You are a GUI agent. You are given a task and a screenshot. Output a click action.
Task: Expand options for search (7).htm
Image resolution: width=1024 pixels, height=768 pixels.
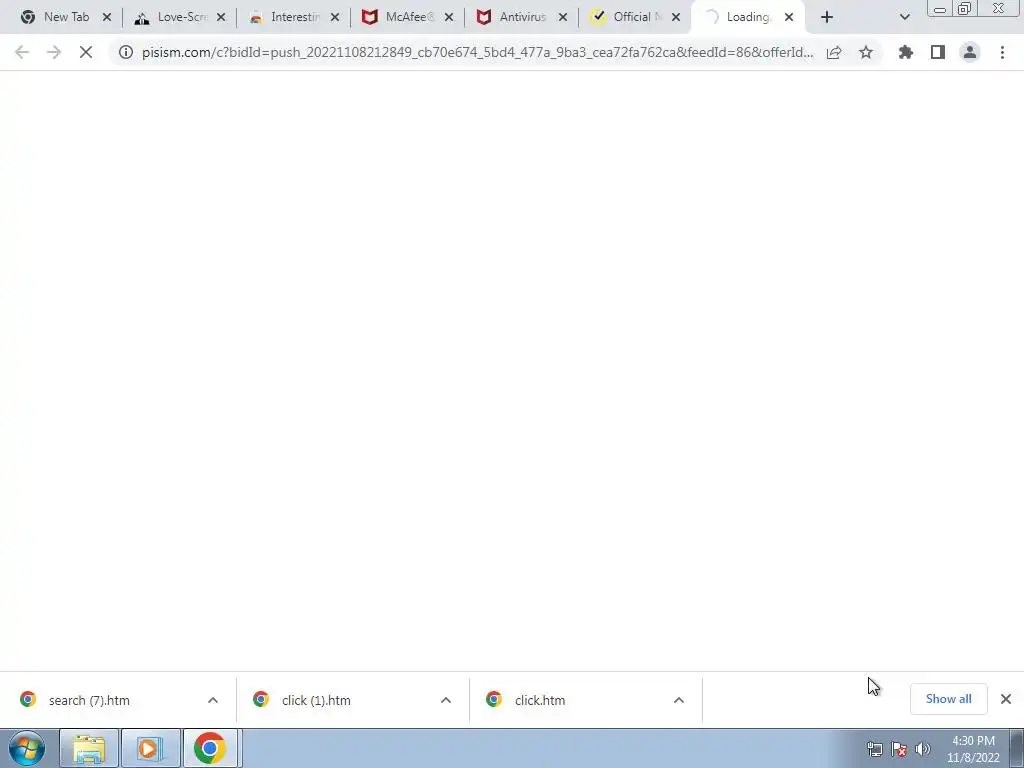coord(213,700)
